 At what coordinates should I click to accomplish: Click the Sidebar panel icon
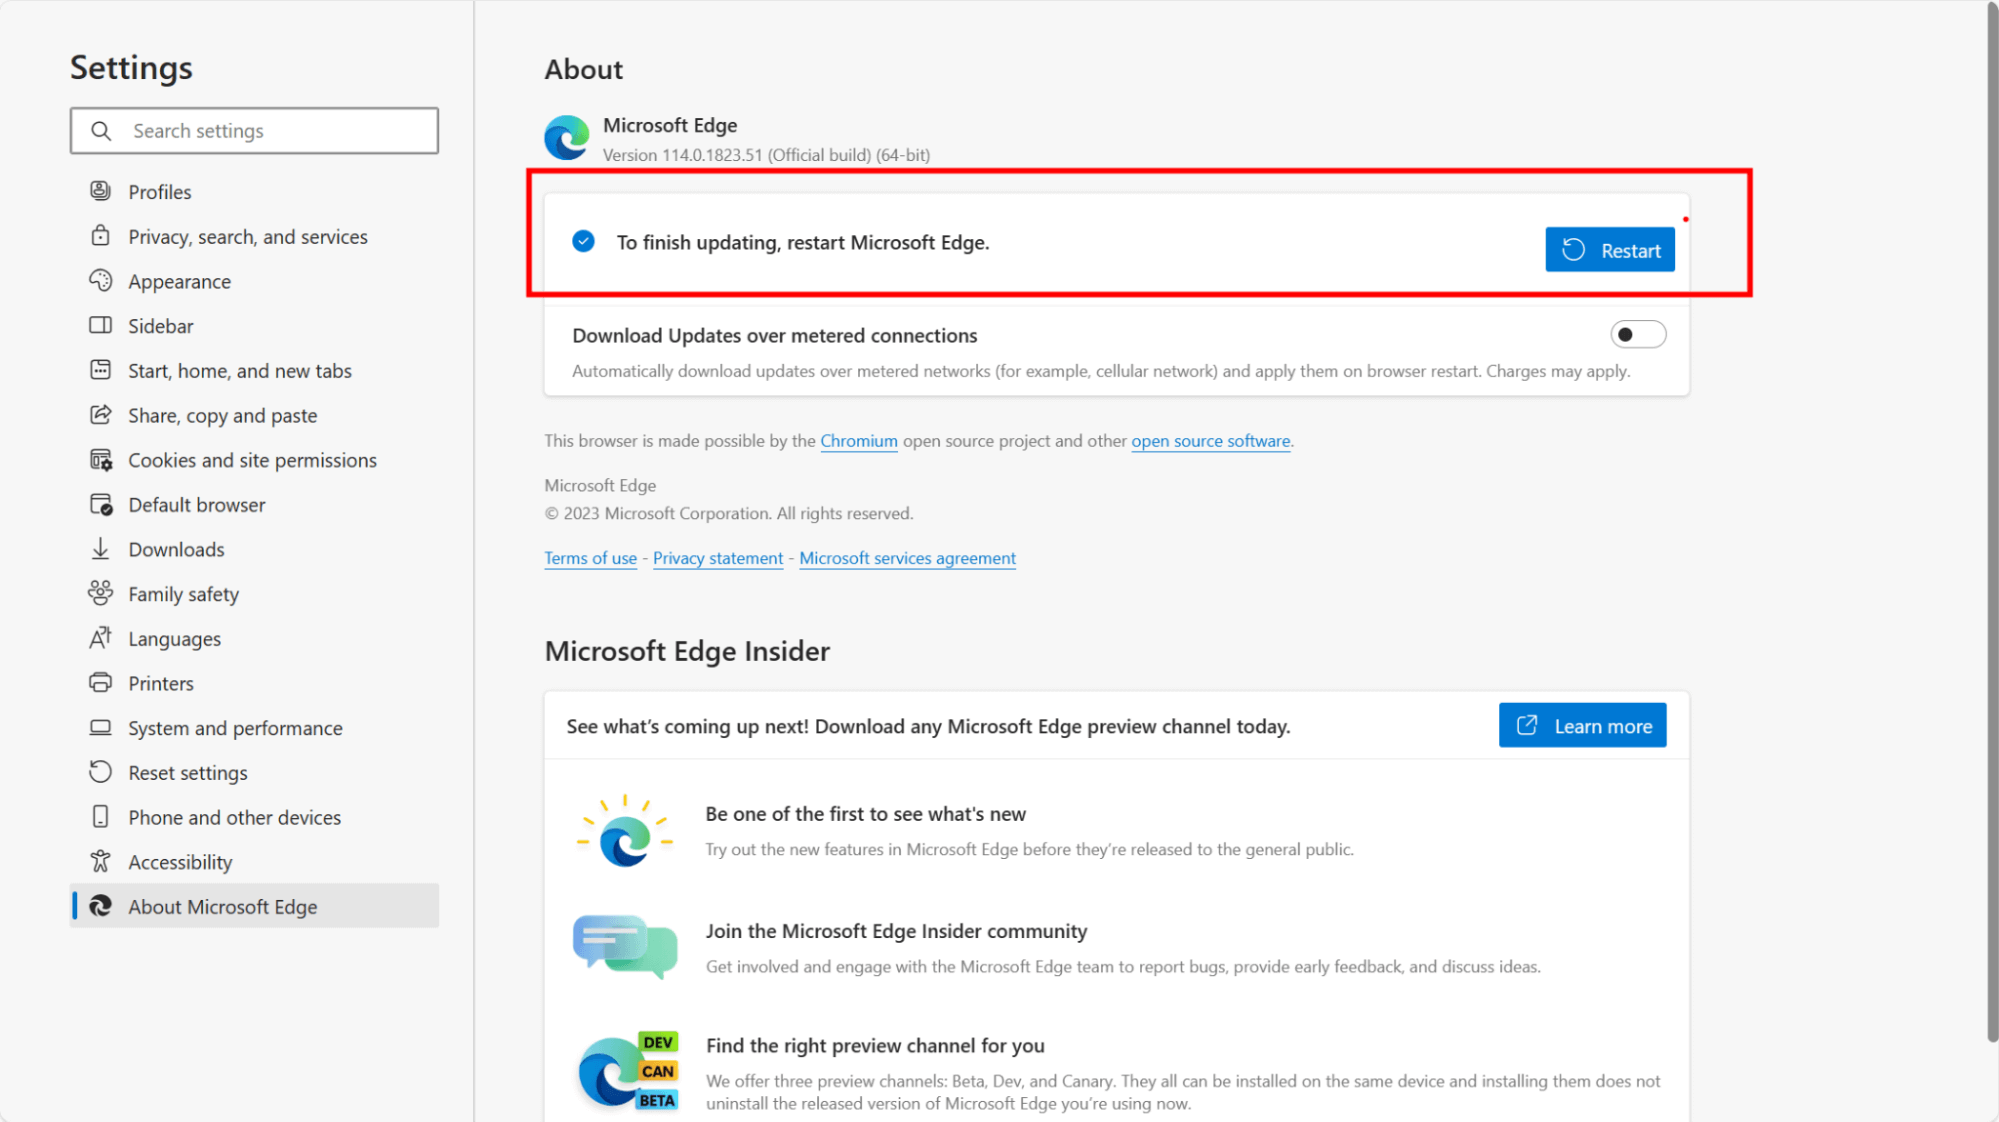tap(100, 325)
